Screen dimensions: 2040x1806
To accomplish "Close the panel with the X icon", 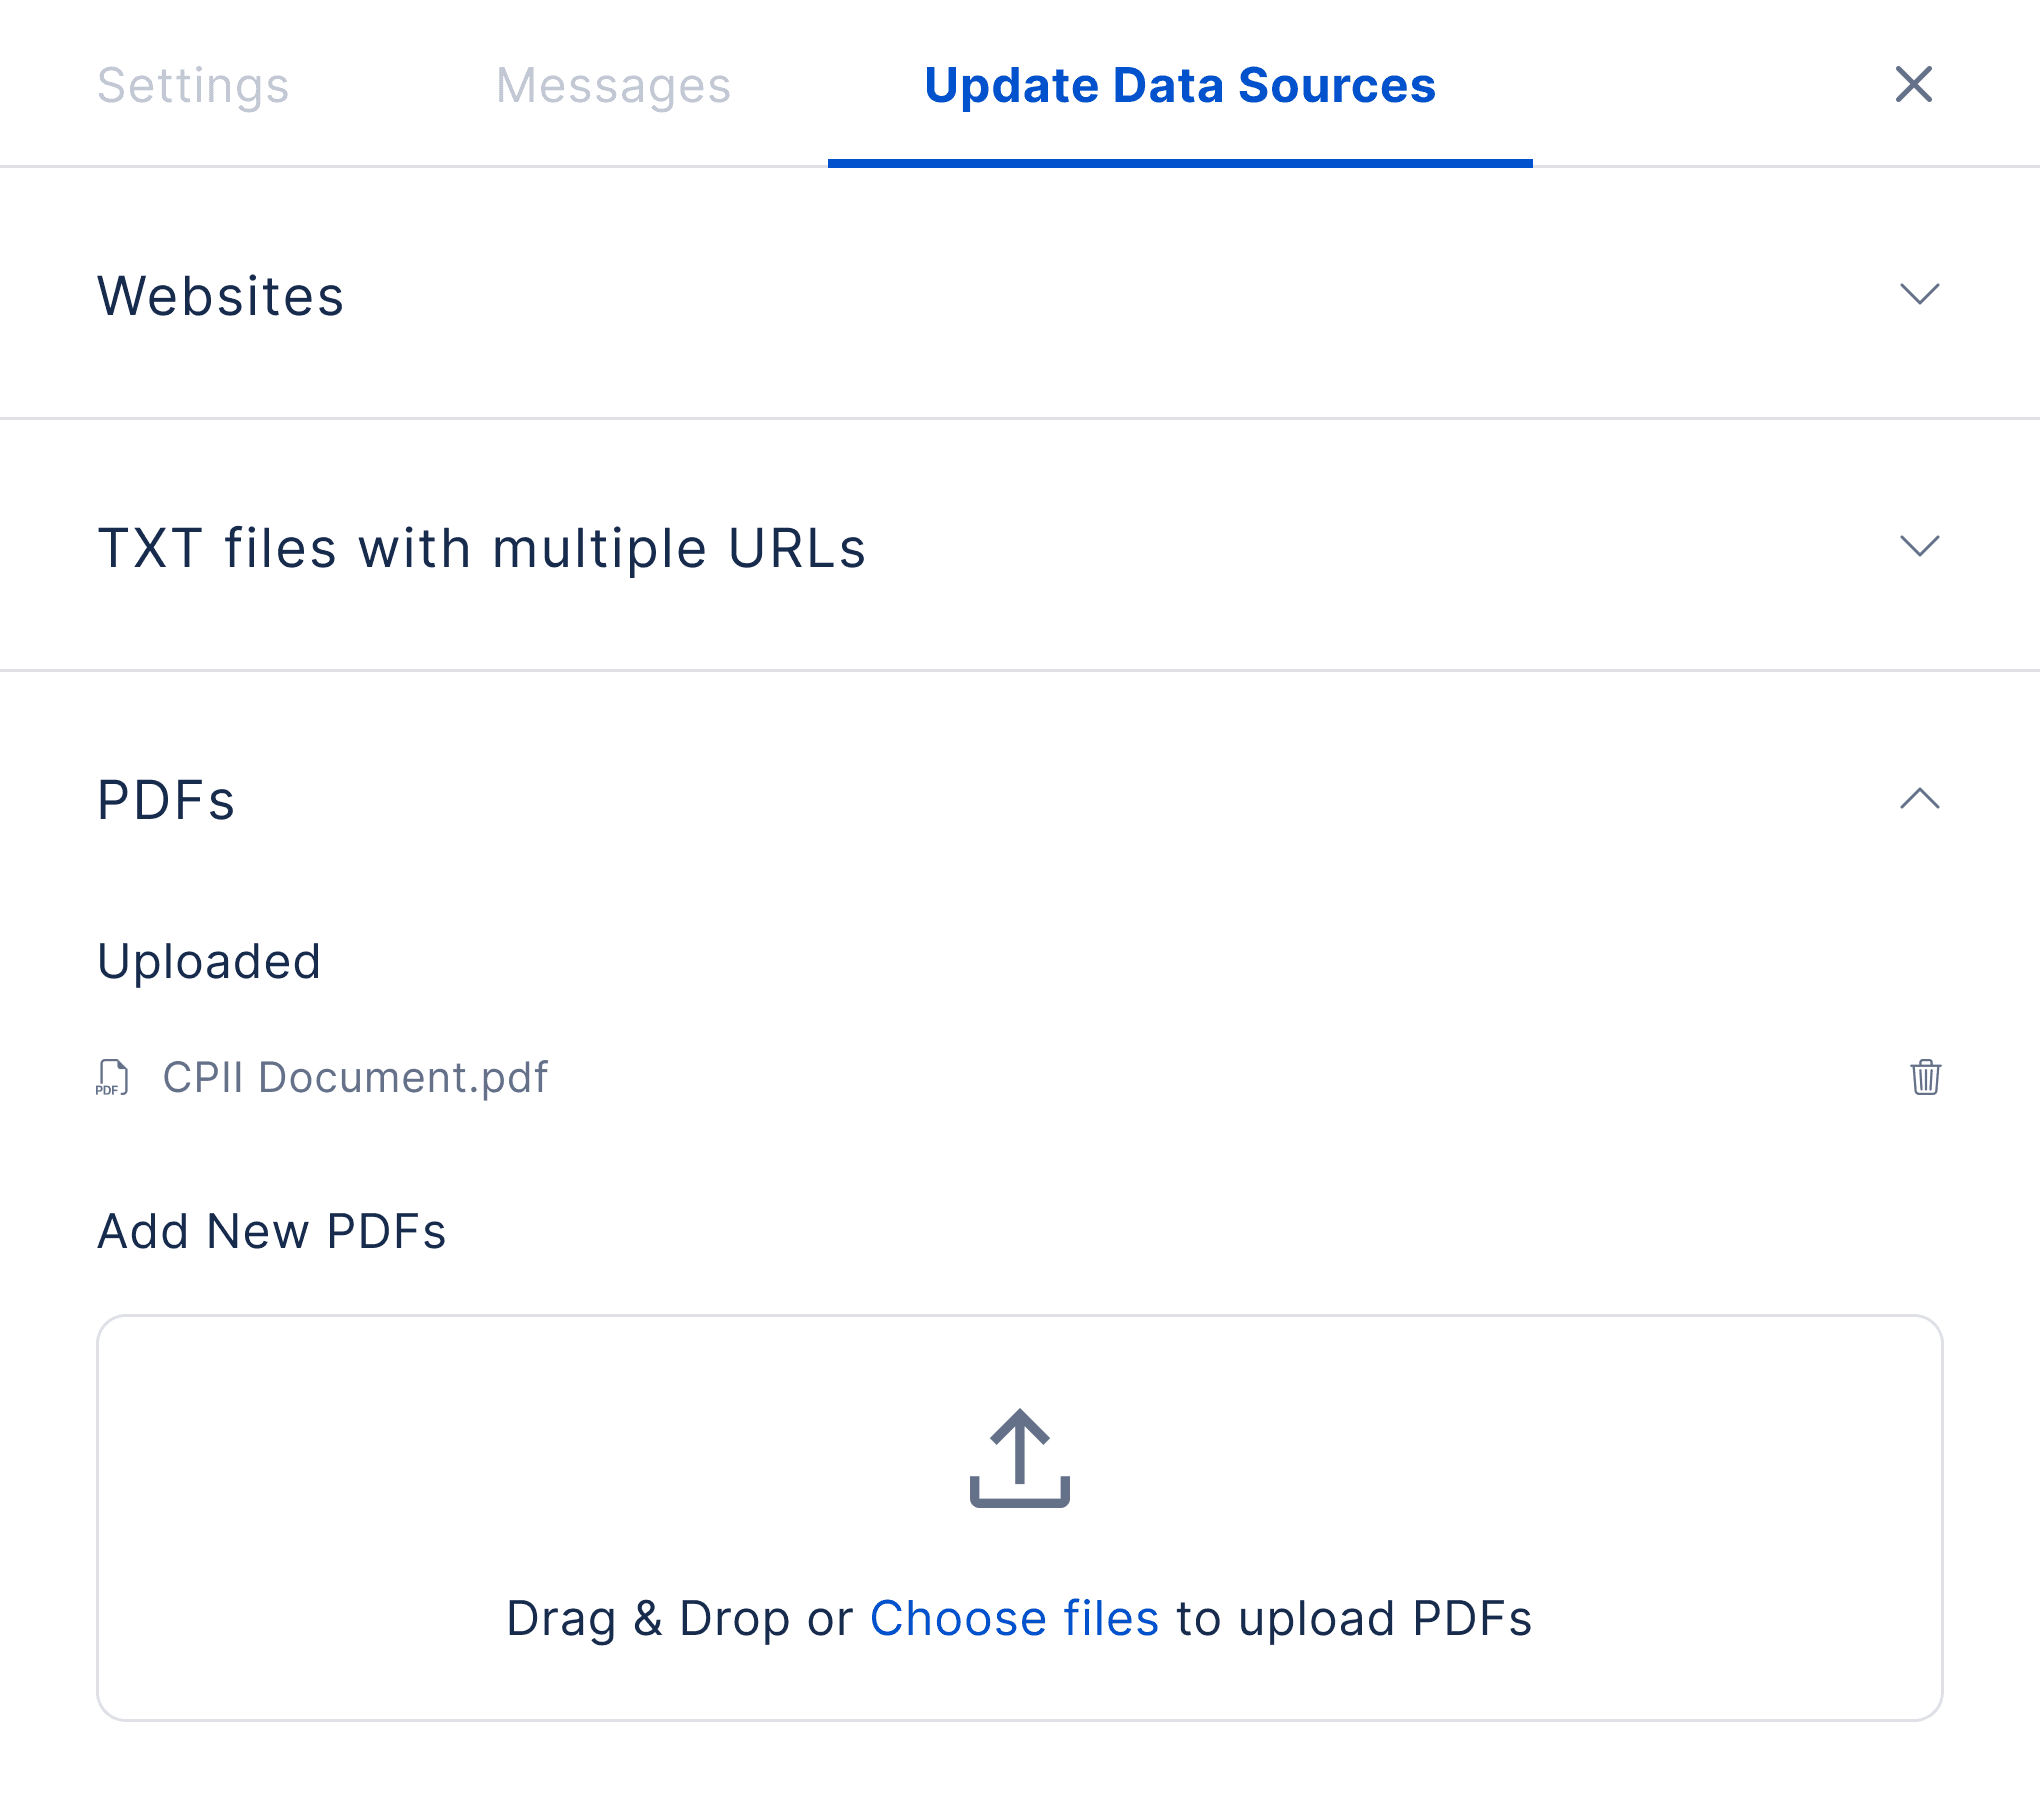I will click(1914, 84).
